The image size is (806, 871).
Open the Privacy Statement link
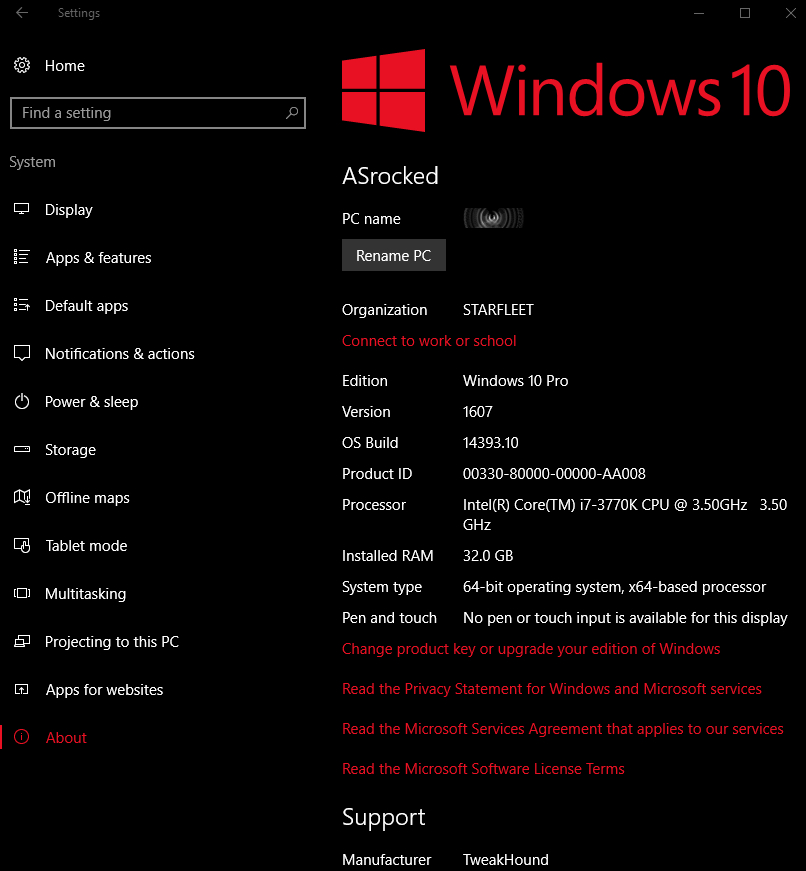coord(552,689)
